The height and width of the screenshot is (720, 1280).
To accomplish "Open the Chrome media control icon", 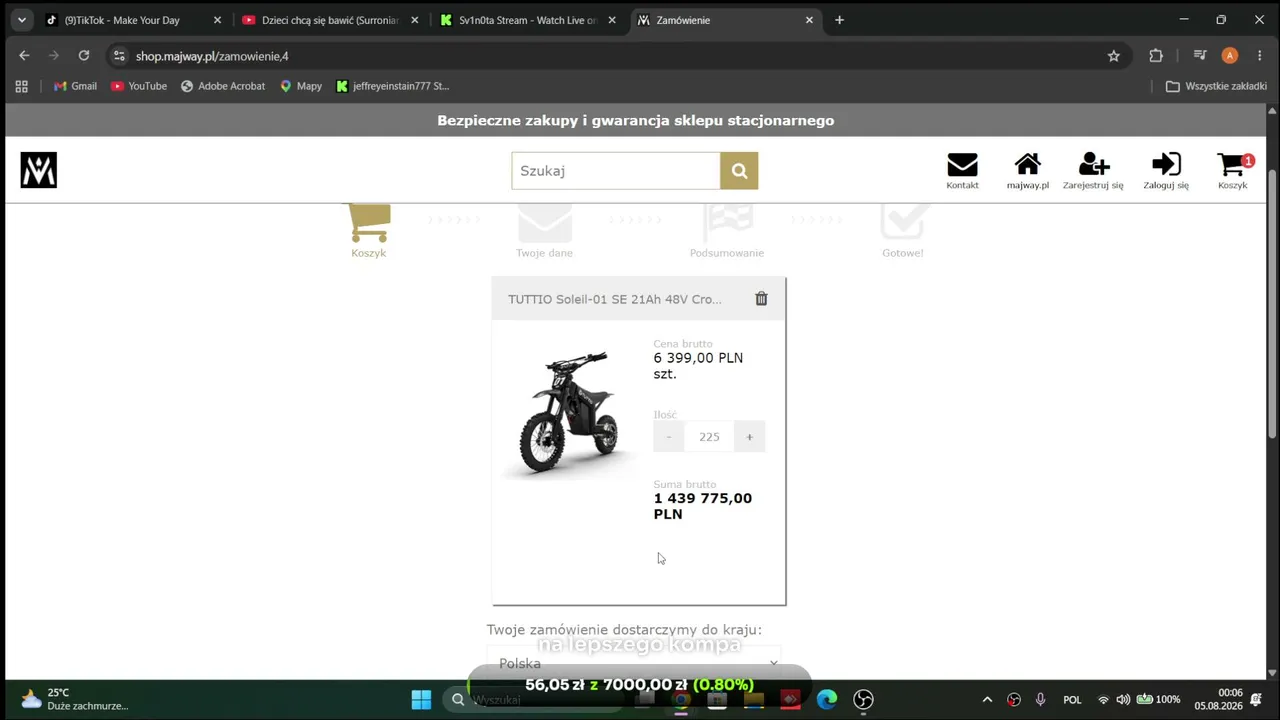I will (1200, 56).
